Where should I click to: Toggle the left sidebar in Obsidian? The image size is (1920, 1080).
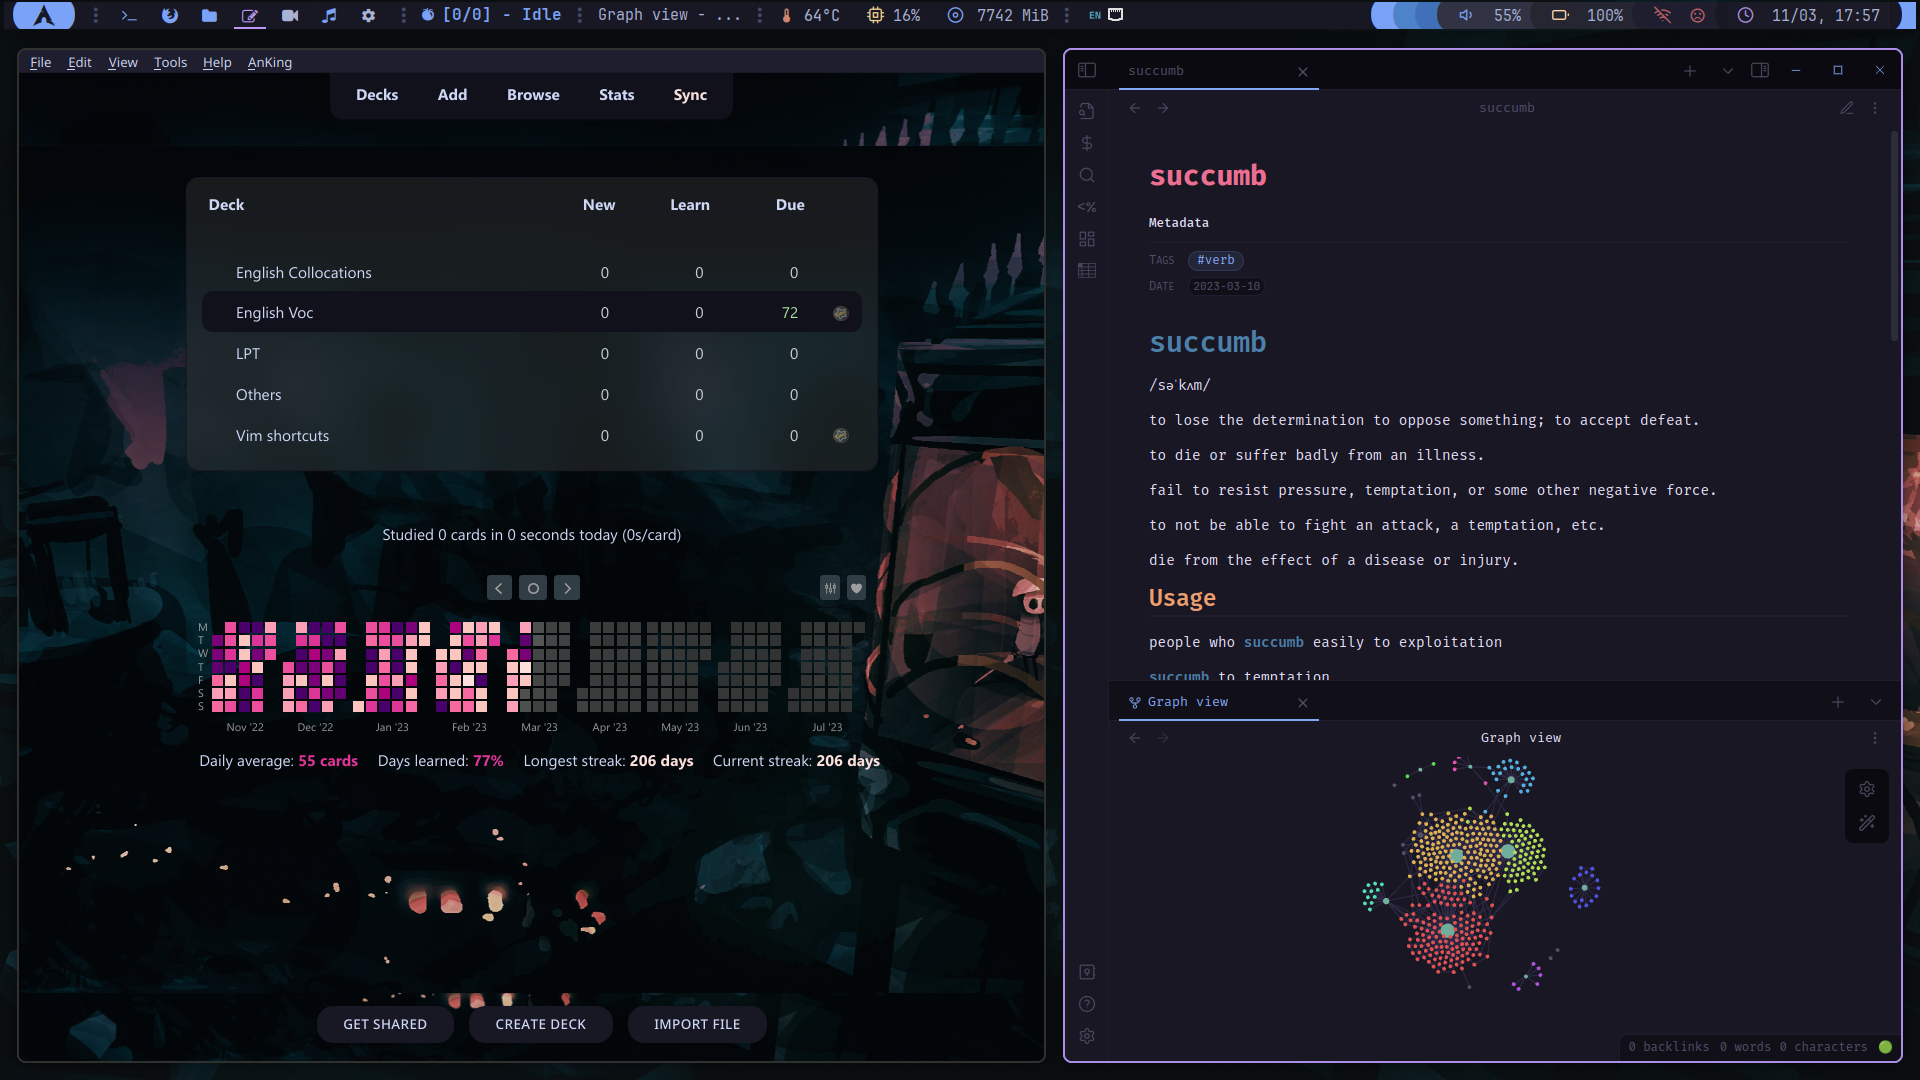point(1087,70)
